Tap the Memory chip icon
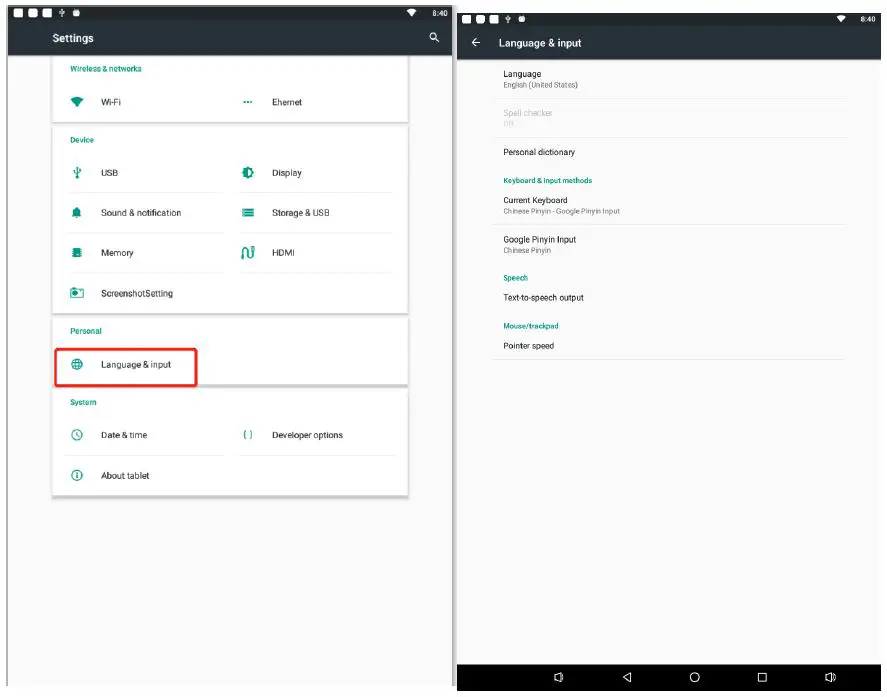 (x=77, y=253)
